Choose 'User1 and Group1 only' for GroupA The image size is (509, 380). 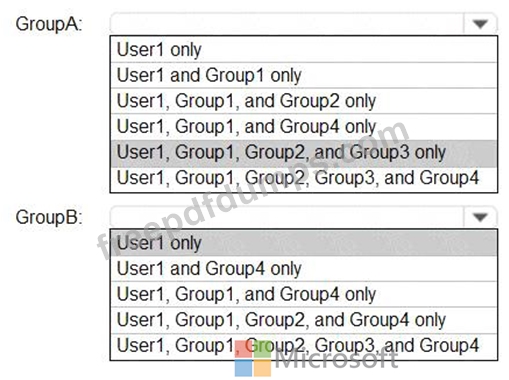pyautogui.click(x=304, y=75)
